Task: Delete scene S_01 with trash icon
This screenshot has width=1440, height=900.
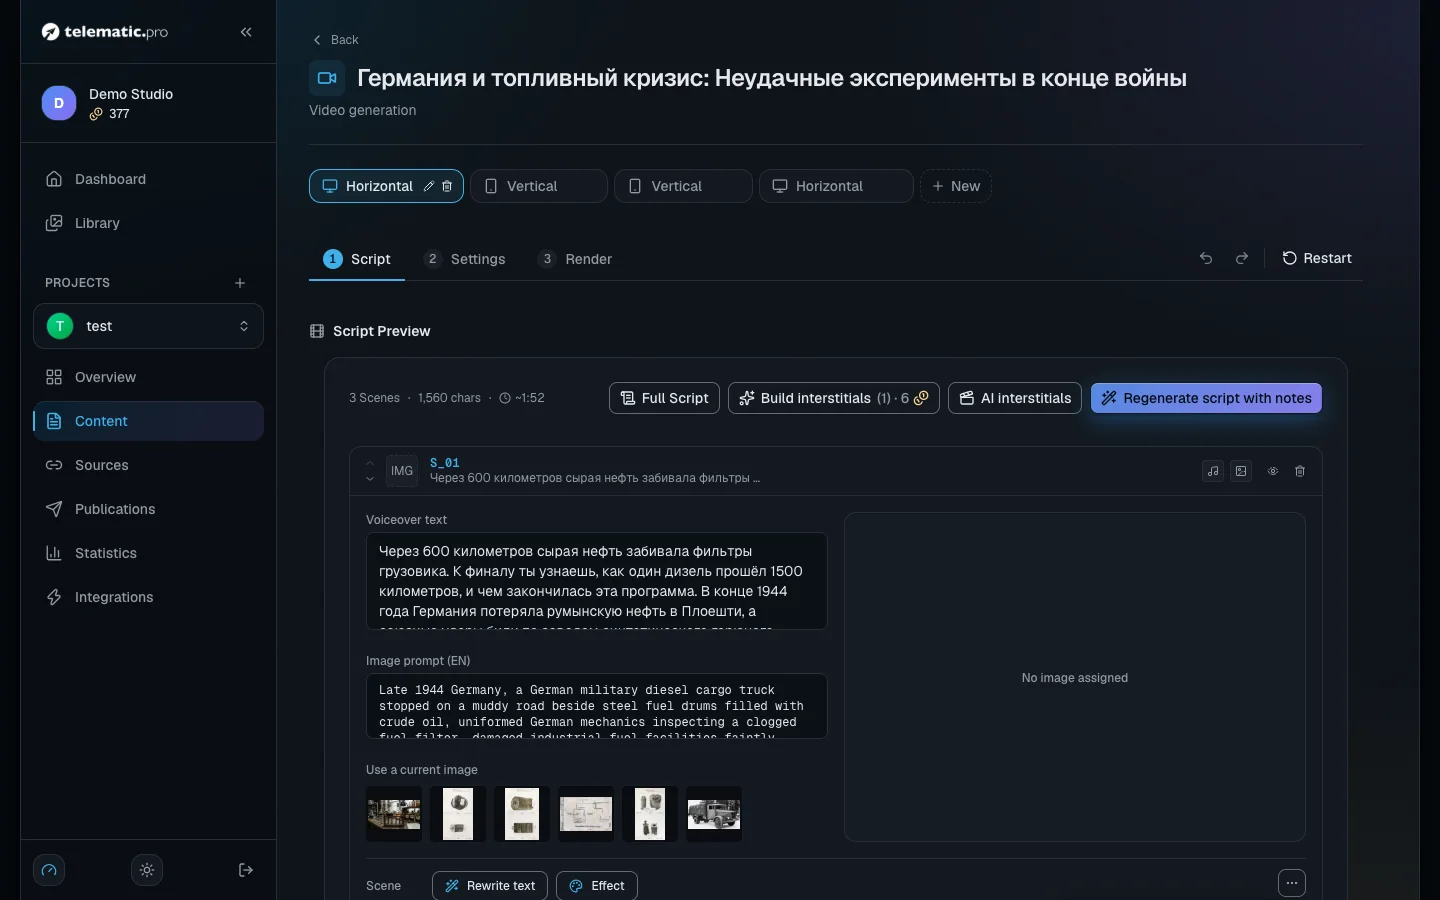Action: 1300,471
